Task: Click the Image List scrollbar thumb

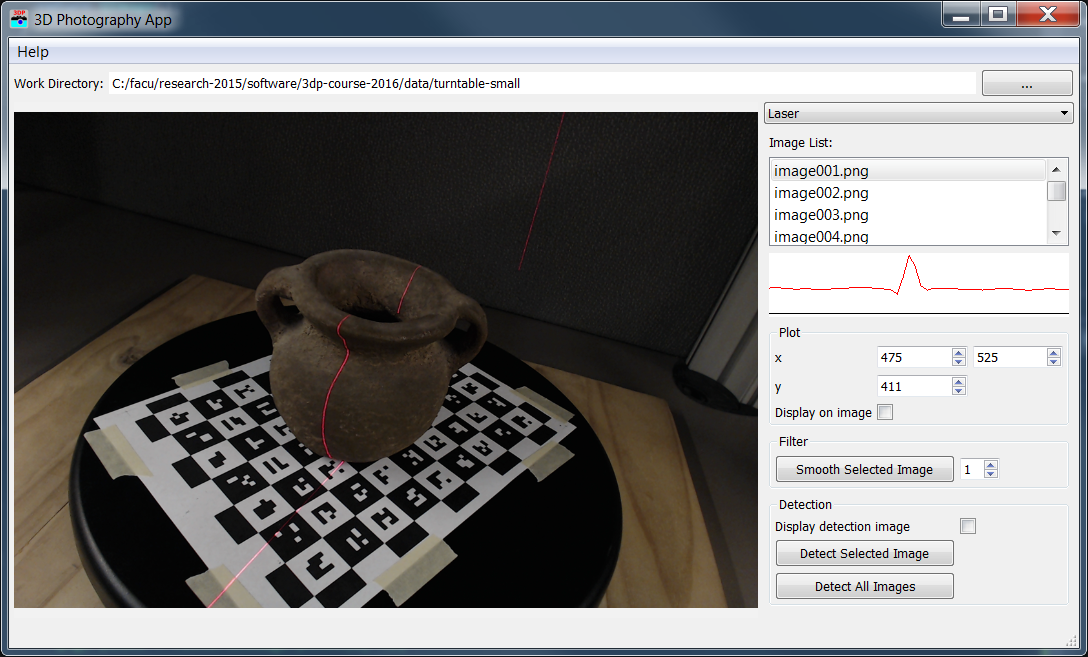Action: pos(1056,191)
